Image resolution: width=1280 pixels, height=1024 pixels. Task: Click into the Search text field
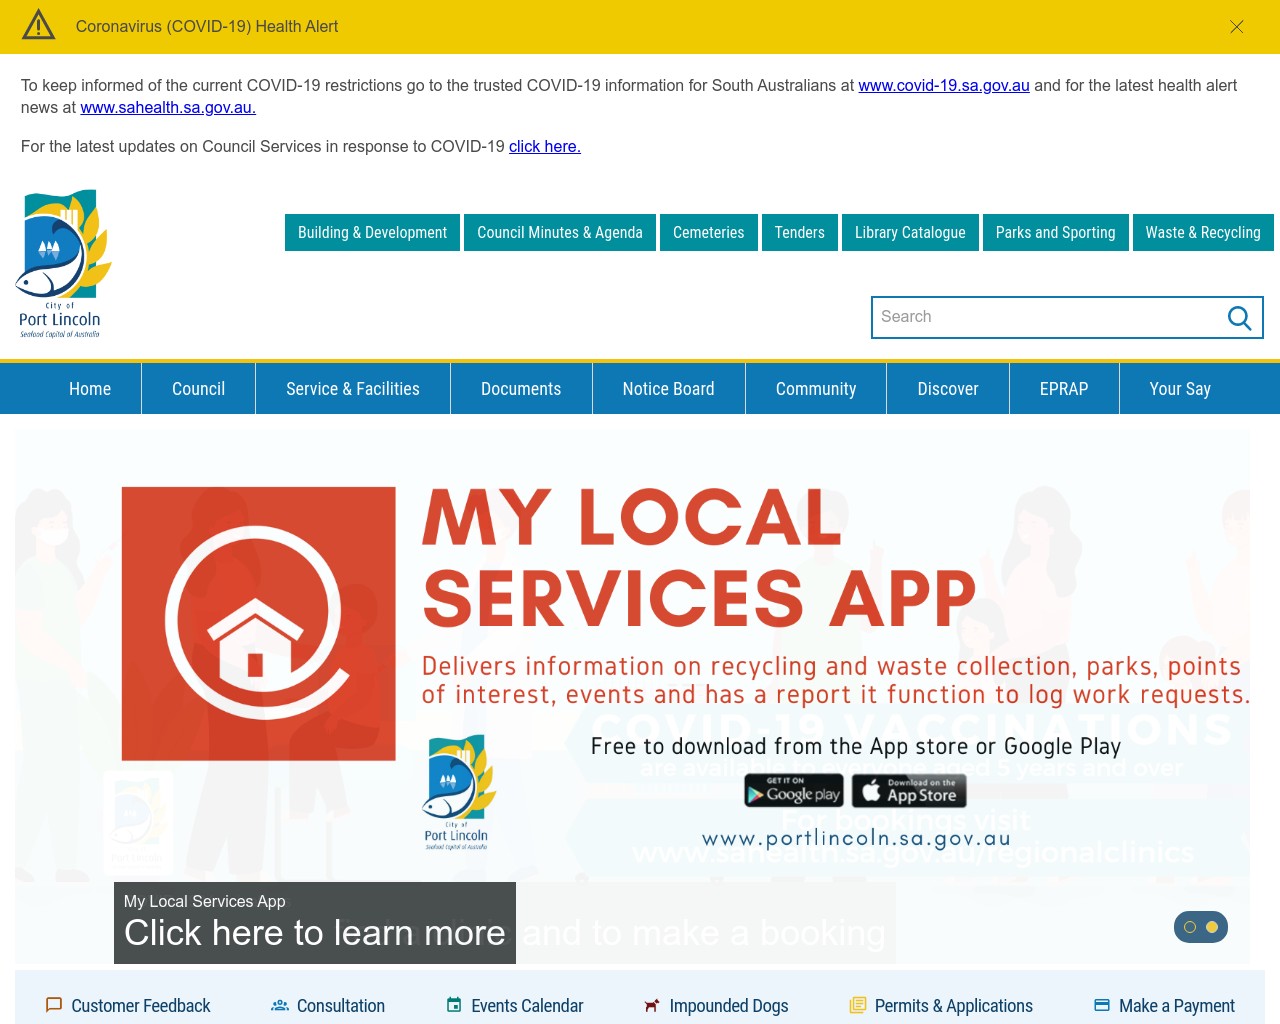click(x=1045, y=317)
